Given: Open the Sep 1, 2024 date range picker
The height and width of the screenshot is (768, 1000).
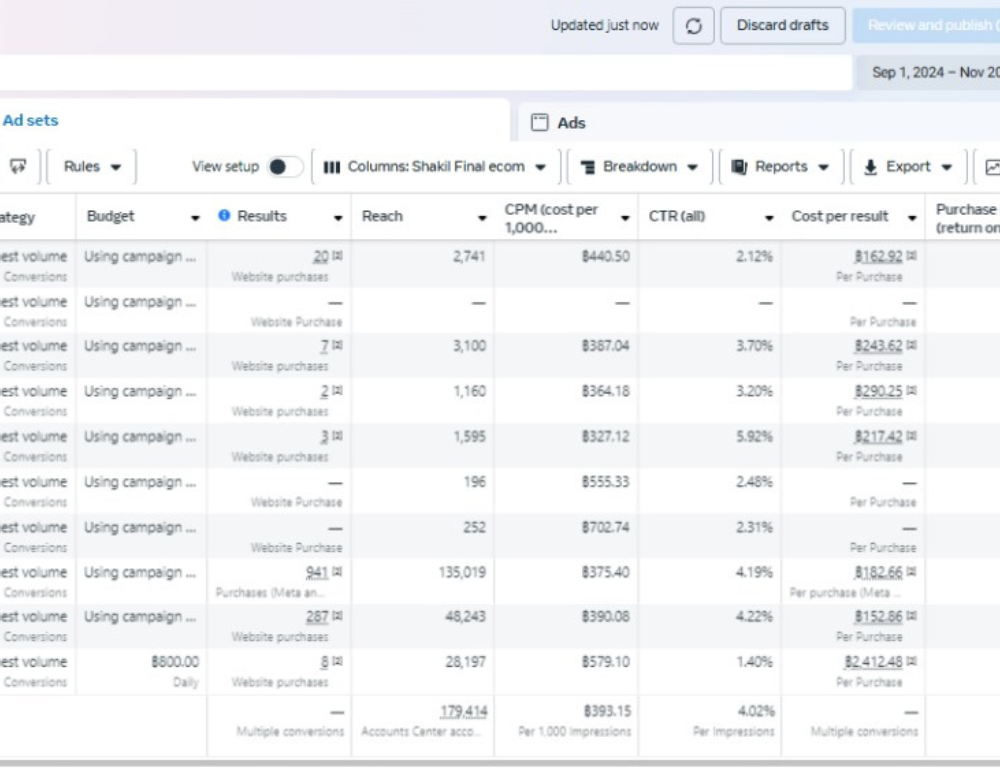Looking at the screenshot, I should (930, 73).
